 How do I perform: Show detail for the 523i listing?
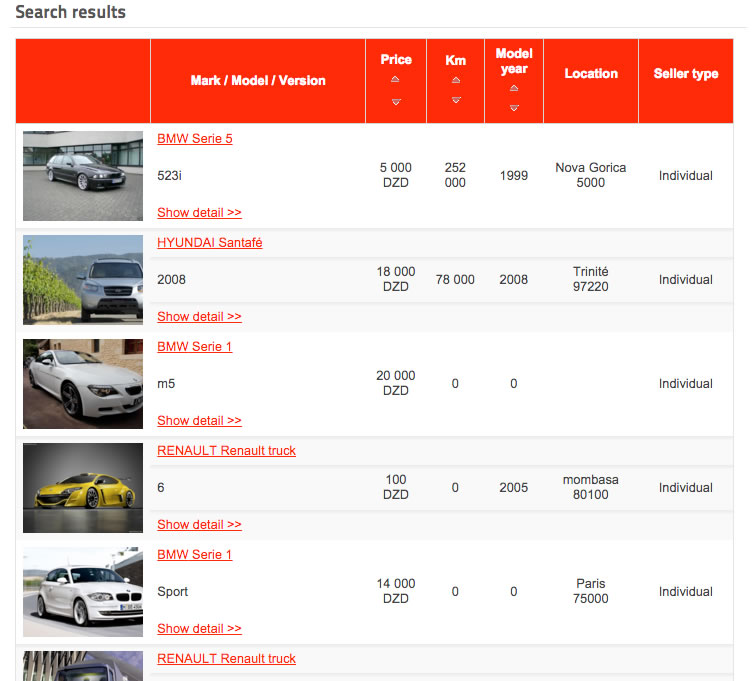point(199,212)
